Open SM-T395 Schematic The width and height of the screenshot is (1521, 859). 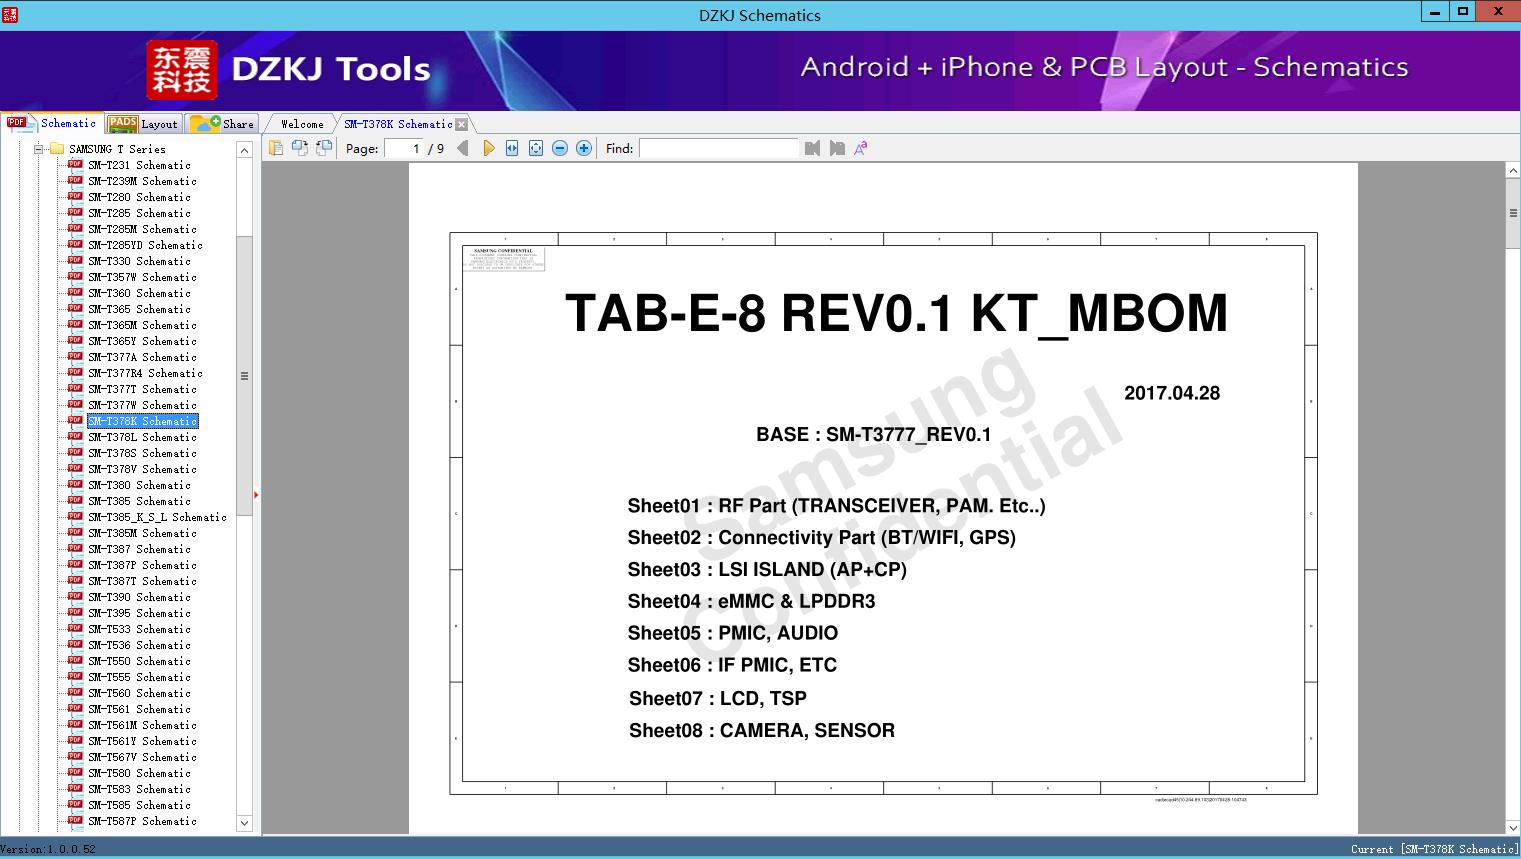139,613
